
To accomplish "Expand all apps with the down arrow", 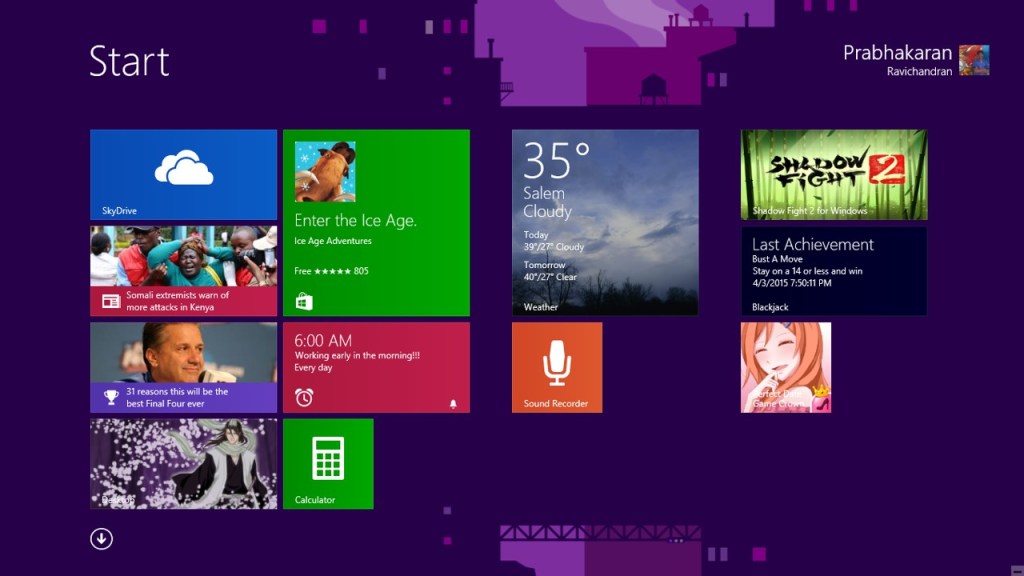I will [101, 539].
